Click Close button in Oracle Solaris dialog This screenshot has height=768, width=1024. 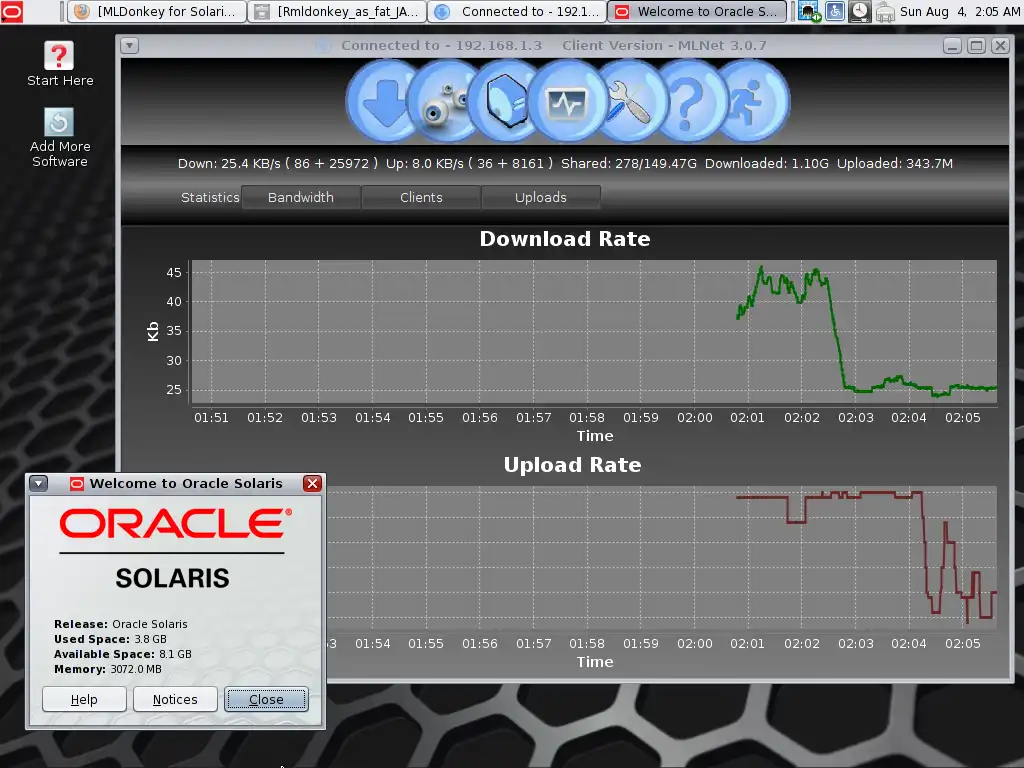pos(266,699)
